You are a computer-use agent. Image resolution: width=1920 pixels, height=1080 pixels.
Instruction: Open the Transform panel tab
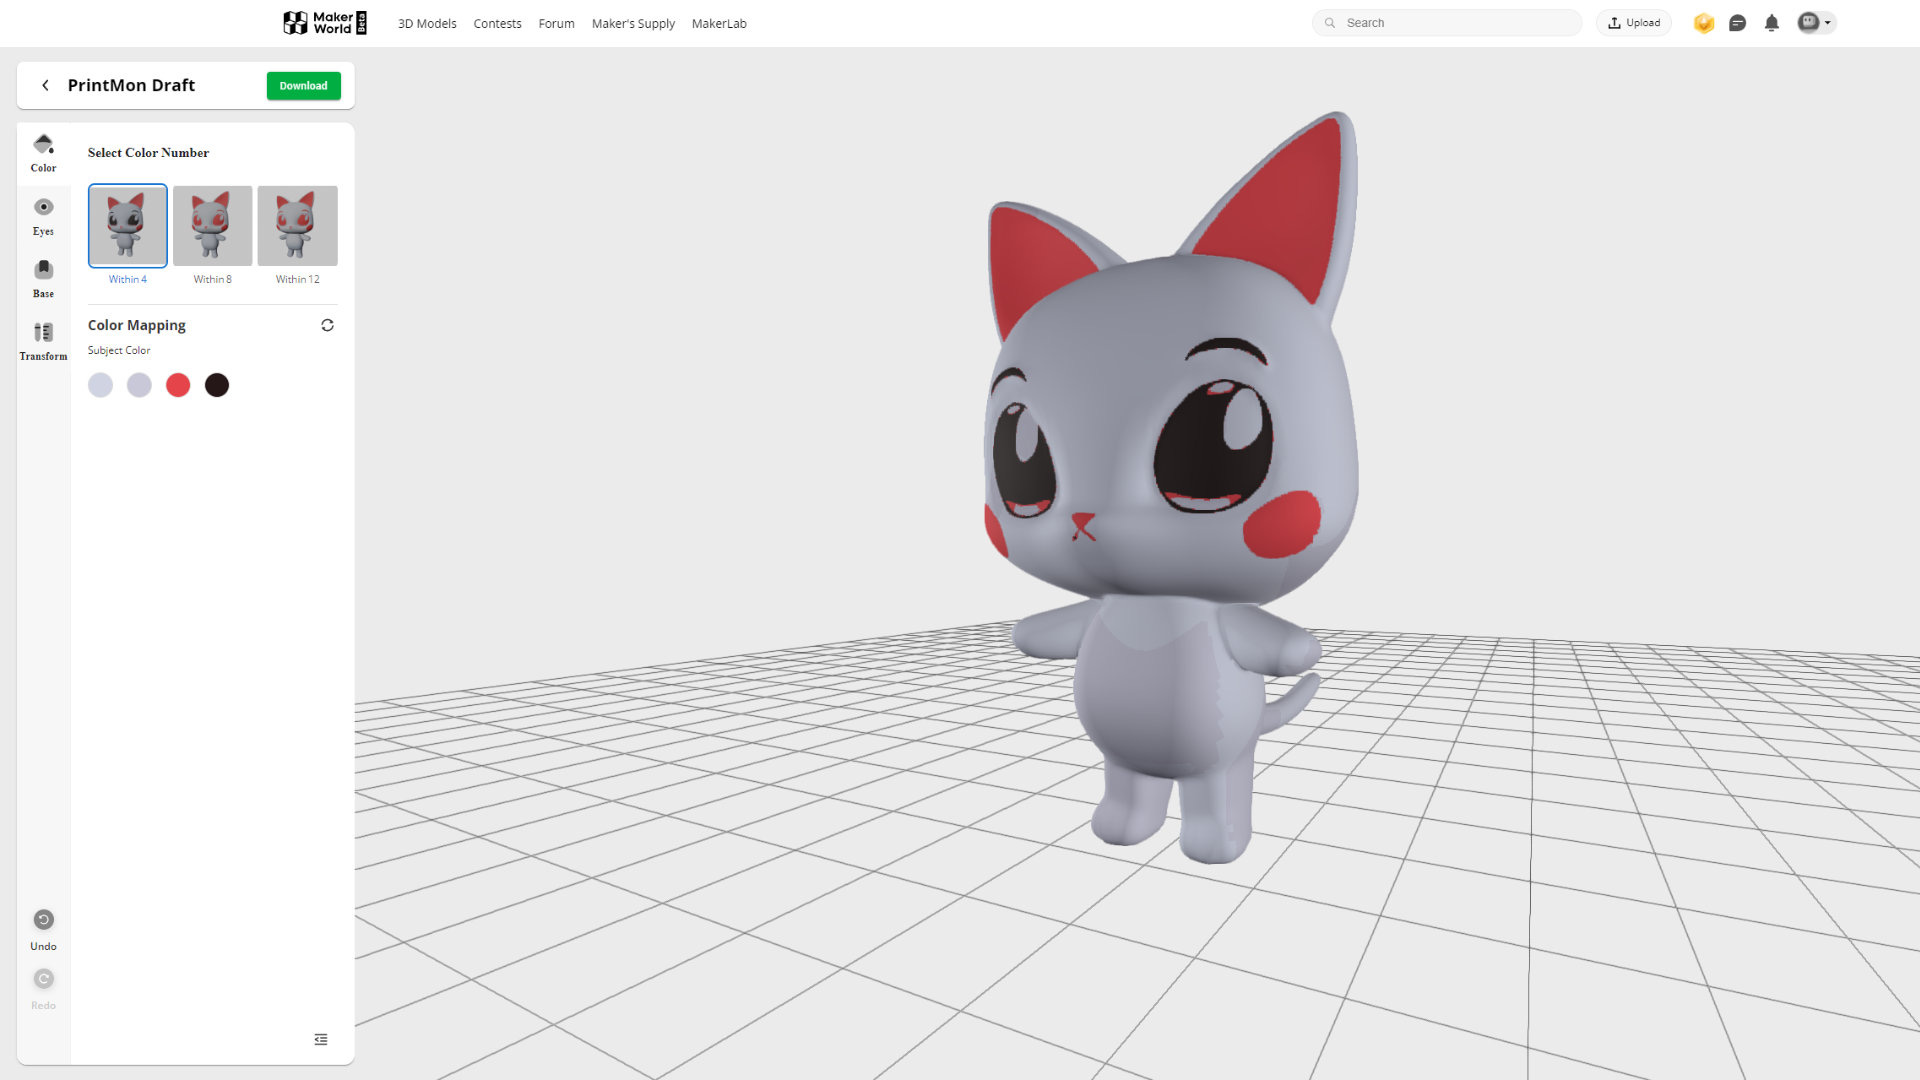tap(43, 341)
